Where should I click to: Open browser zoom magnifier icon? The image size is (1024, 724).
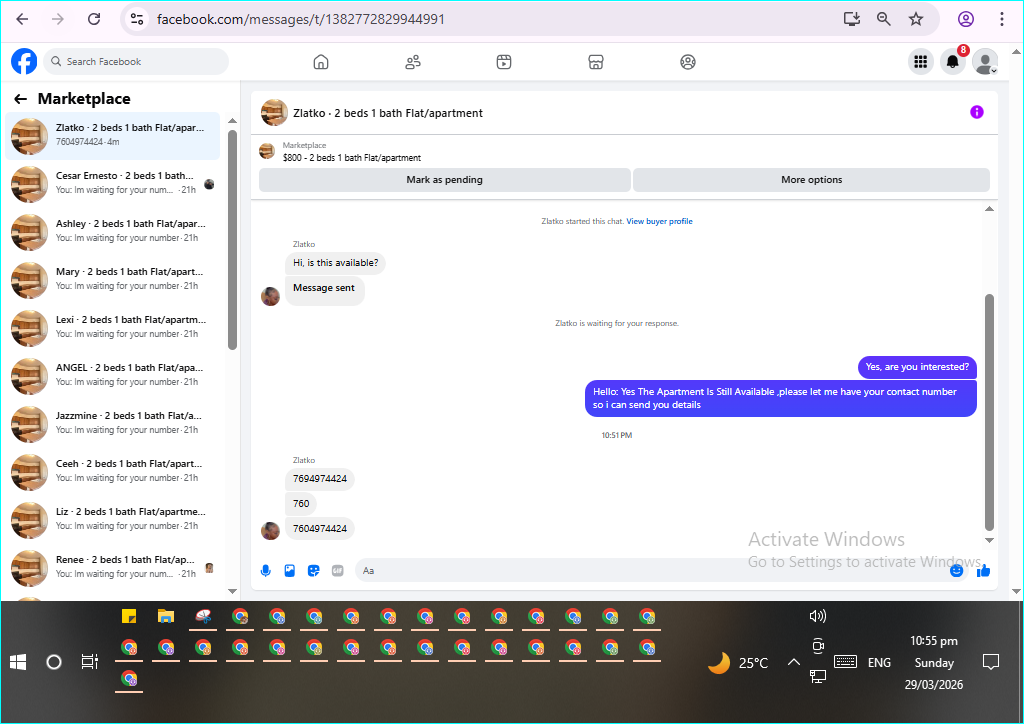(x=884, y=19)
